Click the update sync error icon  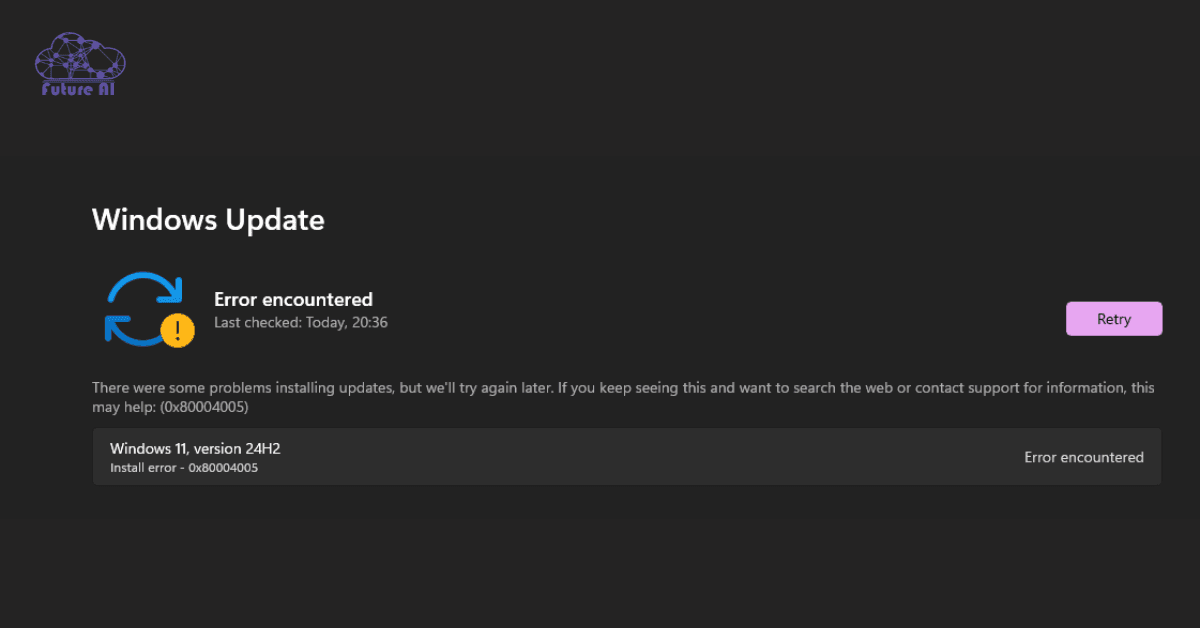tap(150, 309)
